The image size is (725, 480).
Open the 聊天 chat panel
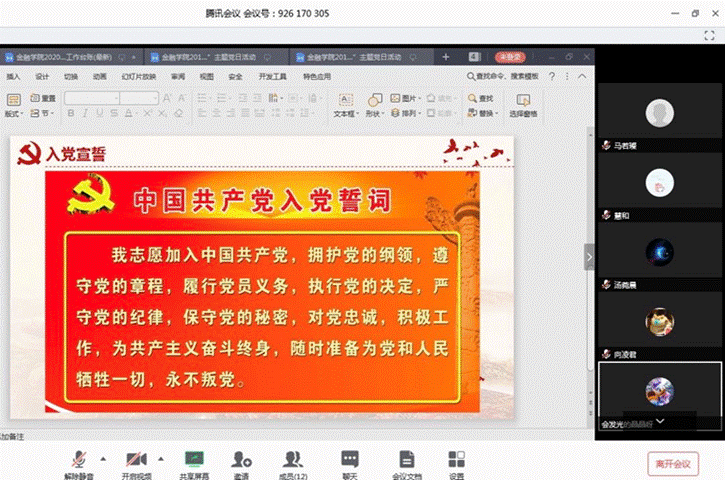(349, 459)
